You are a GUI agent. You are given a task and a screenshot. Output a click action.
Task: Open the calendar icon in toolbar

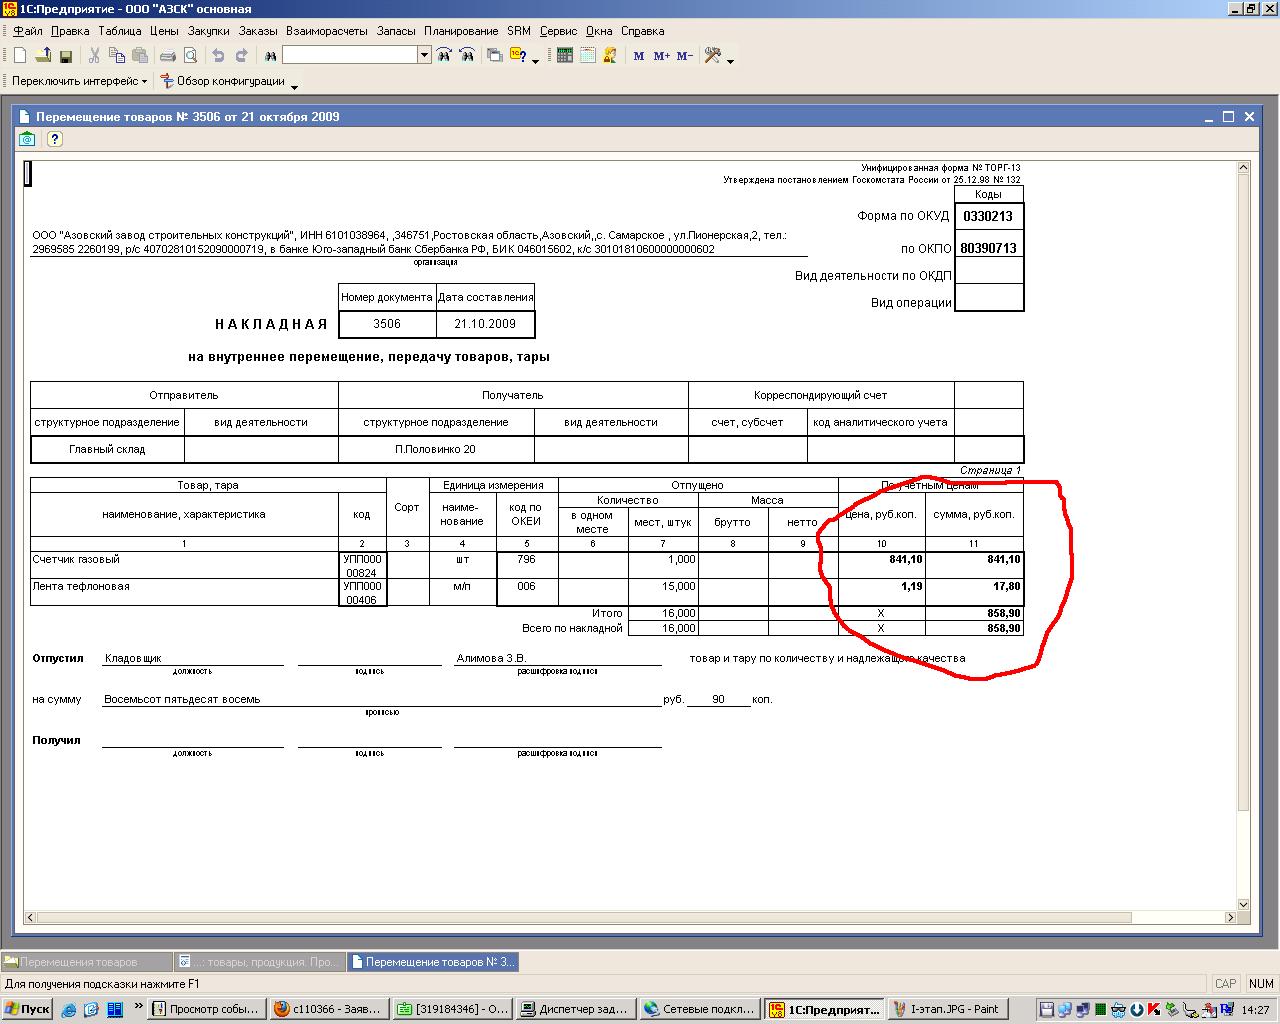[x=587, y=56]
